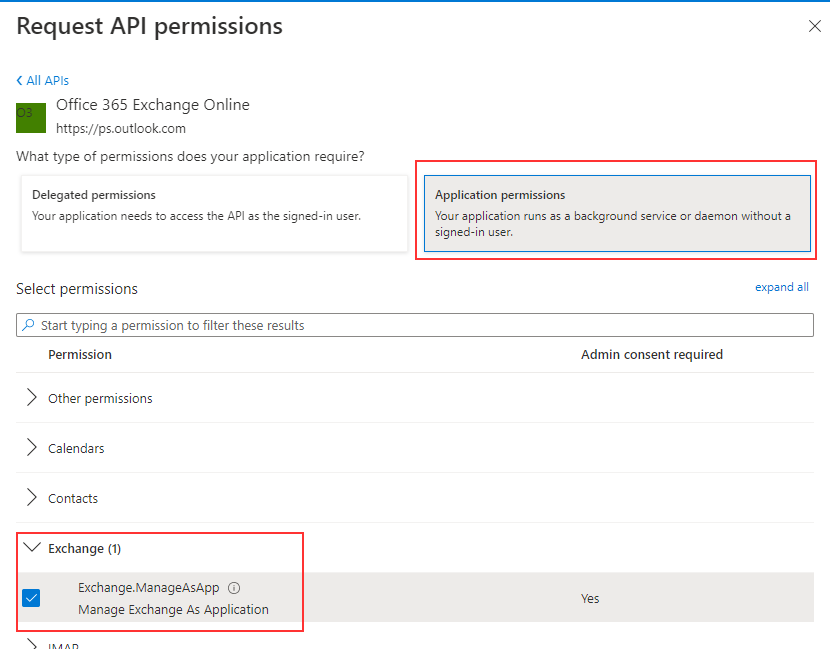Click the expand all link
This screenshot has height=649, width=830.
coord(781,287)
